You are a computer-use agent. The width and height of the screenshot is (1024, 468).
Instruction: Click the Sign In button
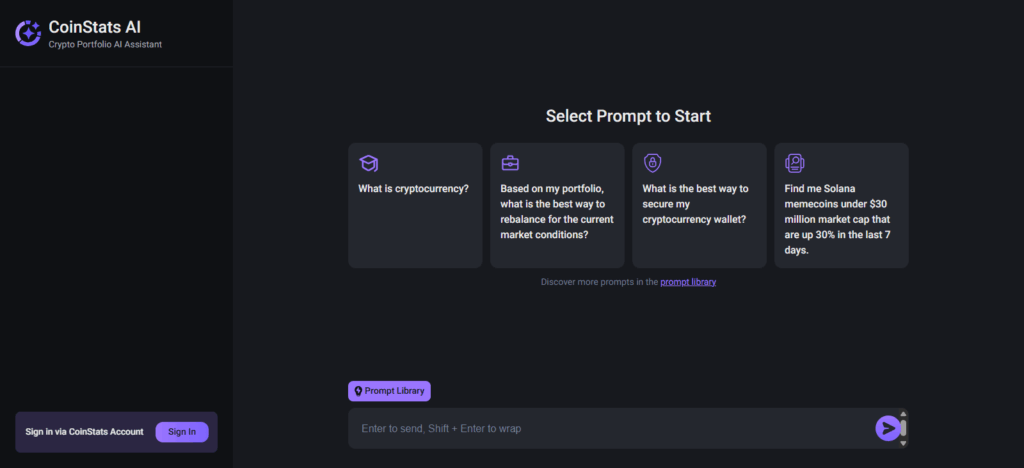(x=182, y=432)
